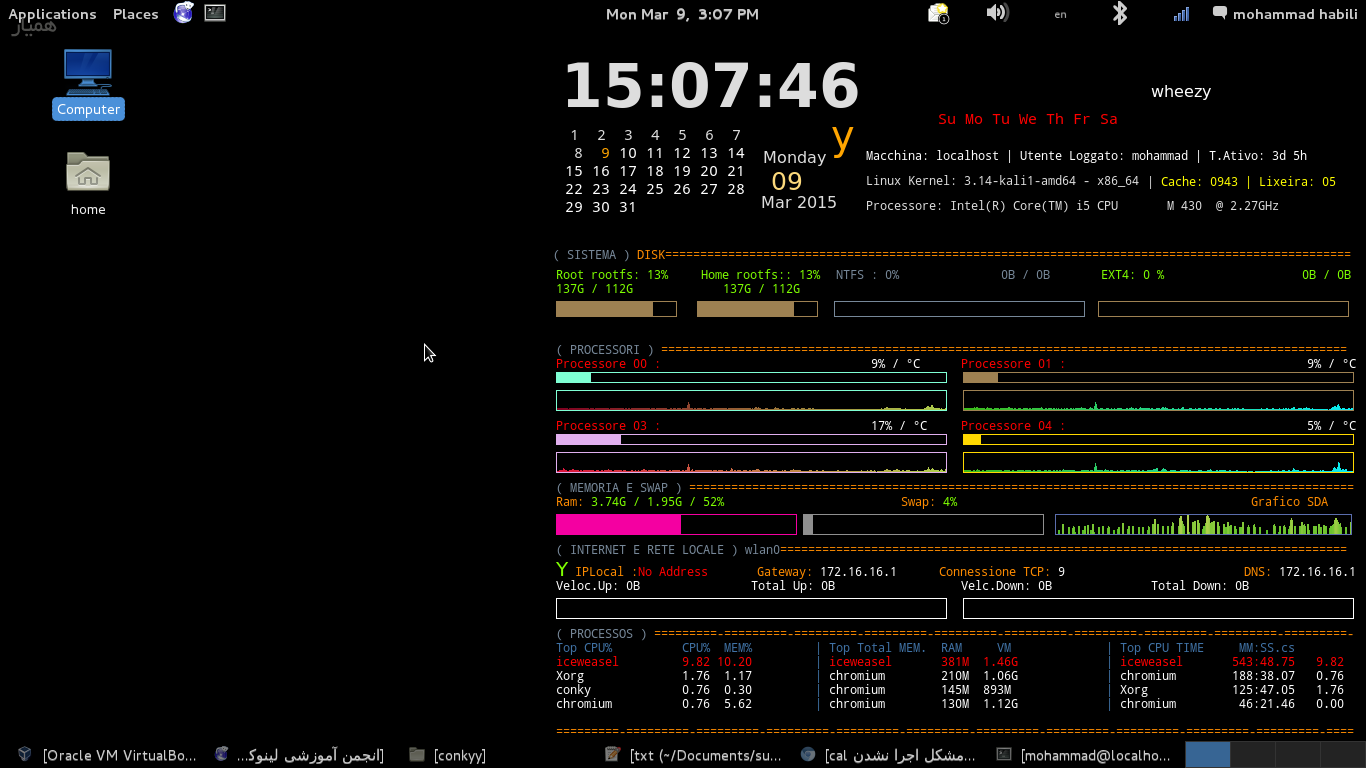Screen dimensions: 1366x768
Task: Open the Applications menu
Action: (x=52, y=14)
